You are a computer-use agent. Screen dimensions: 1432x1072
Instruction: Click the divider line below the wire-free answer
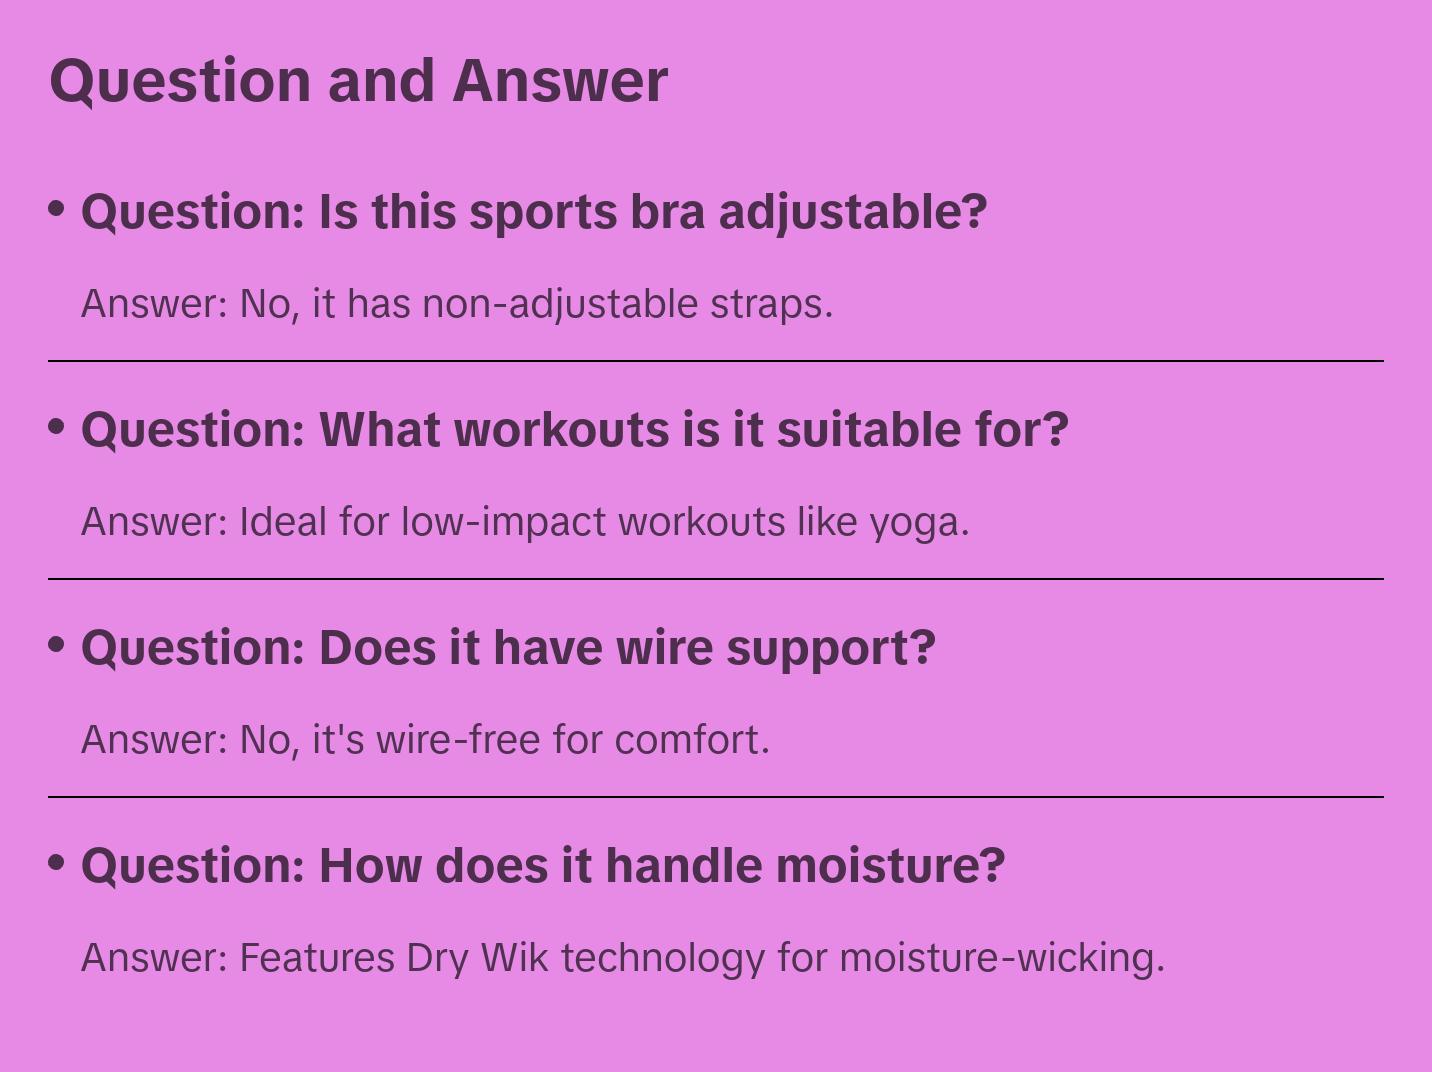tap(716, 797)
